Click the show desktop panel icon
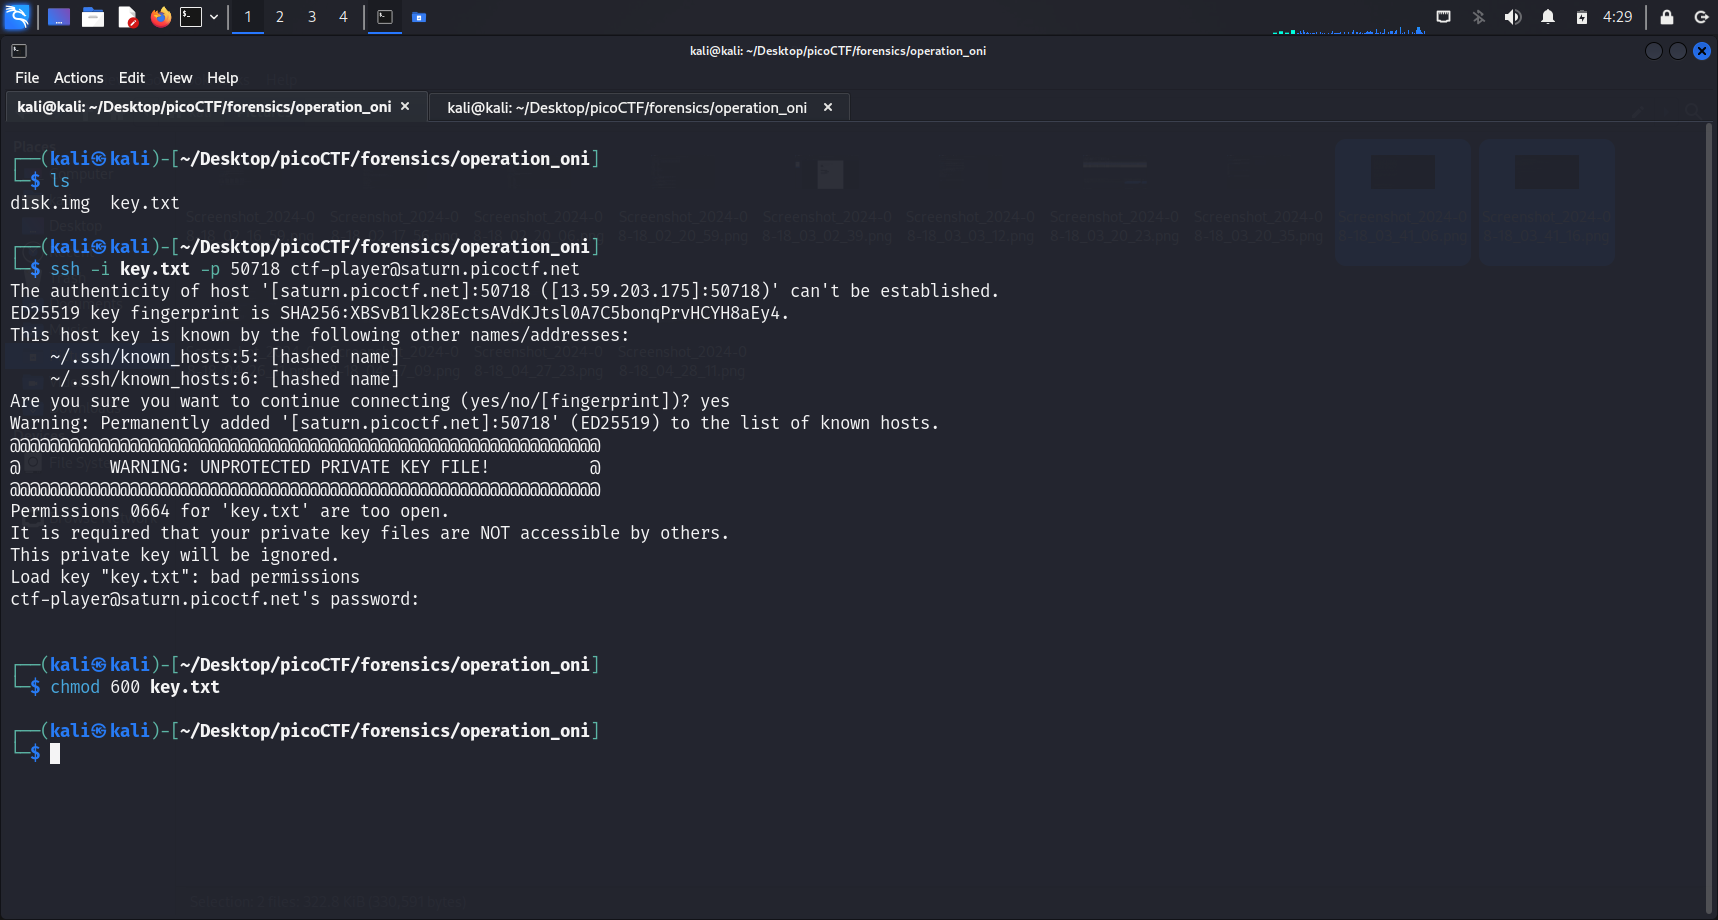 tap(59, 17)
